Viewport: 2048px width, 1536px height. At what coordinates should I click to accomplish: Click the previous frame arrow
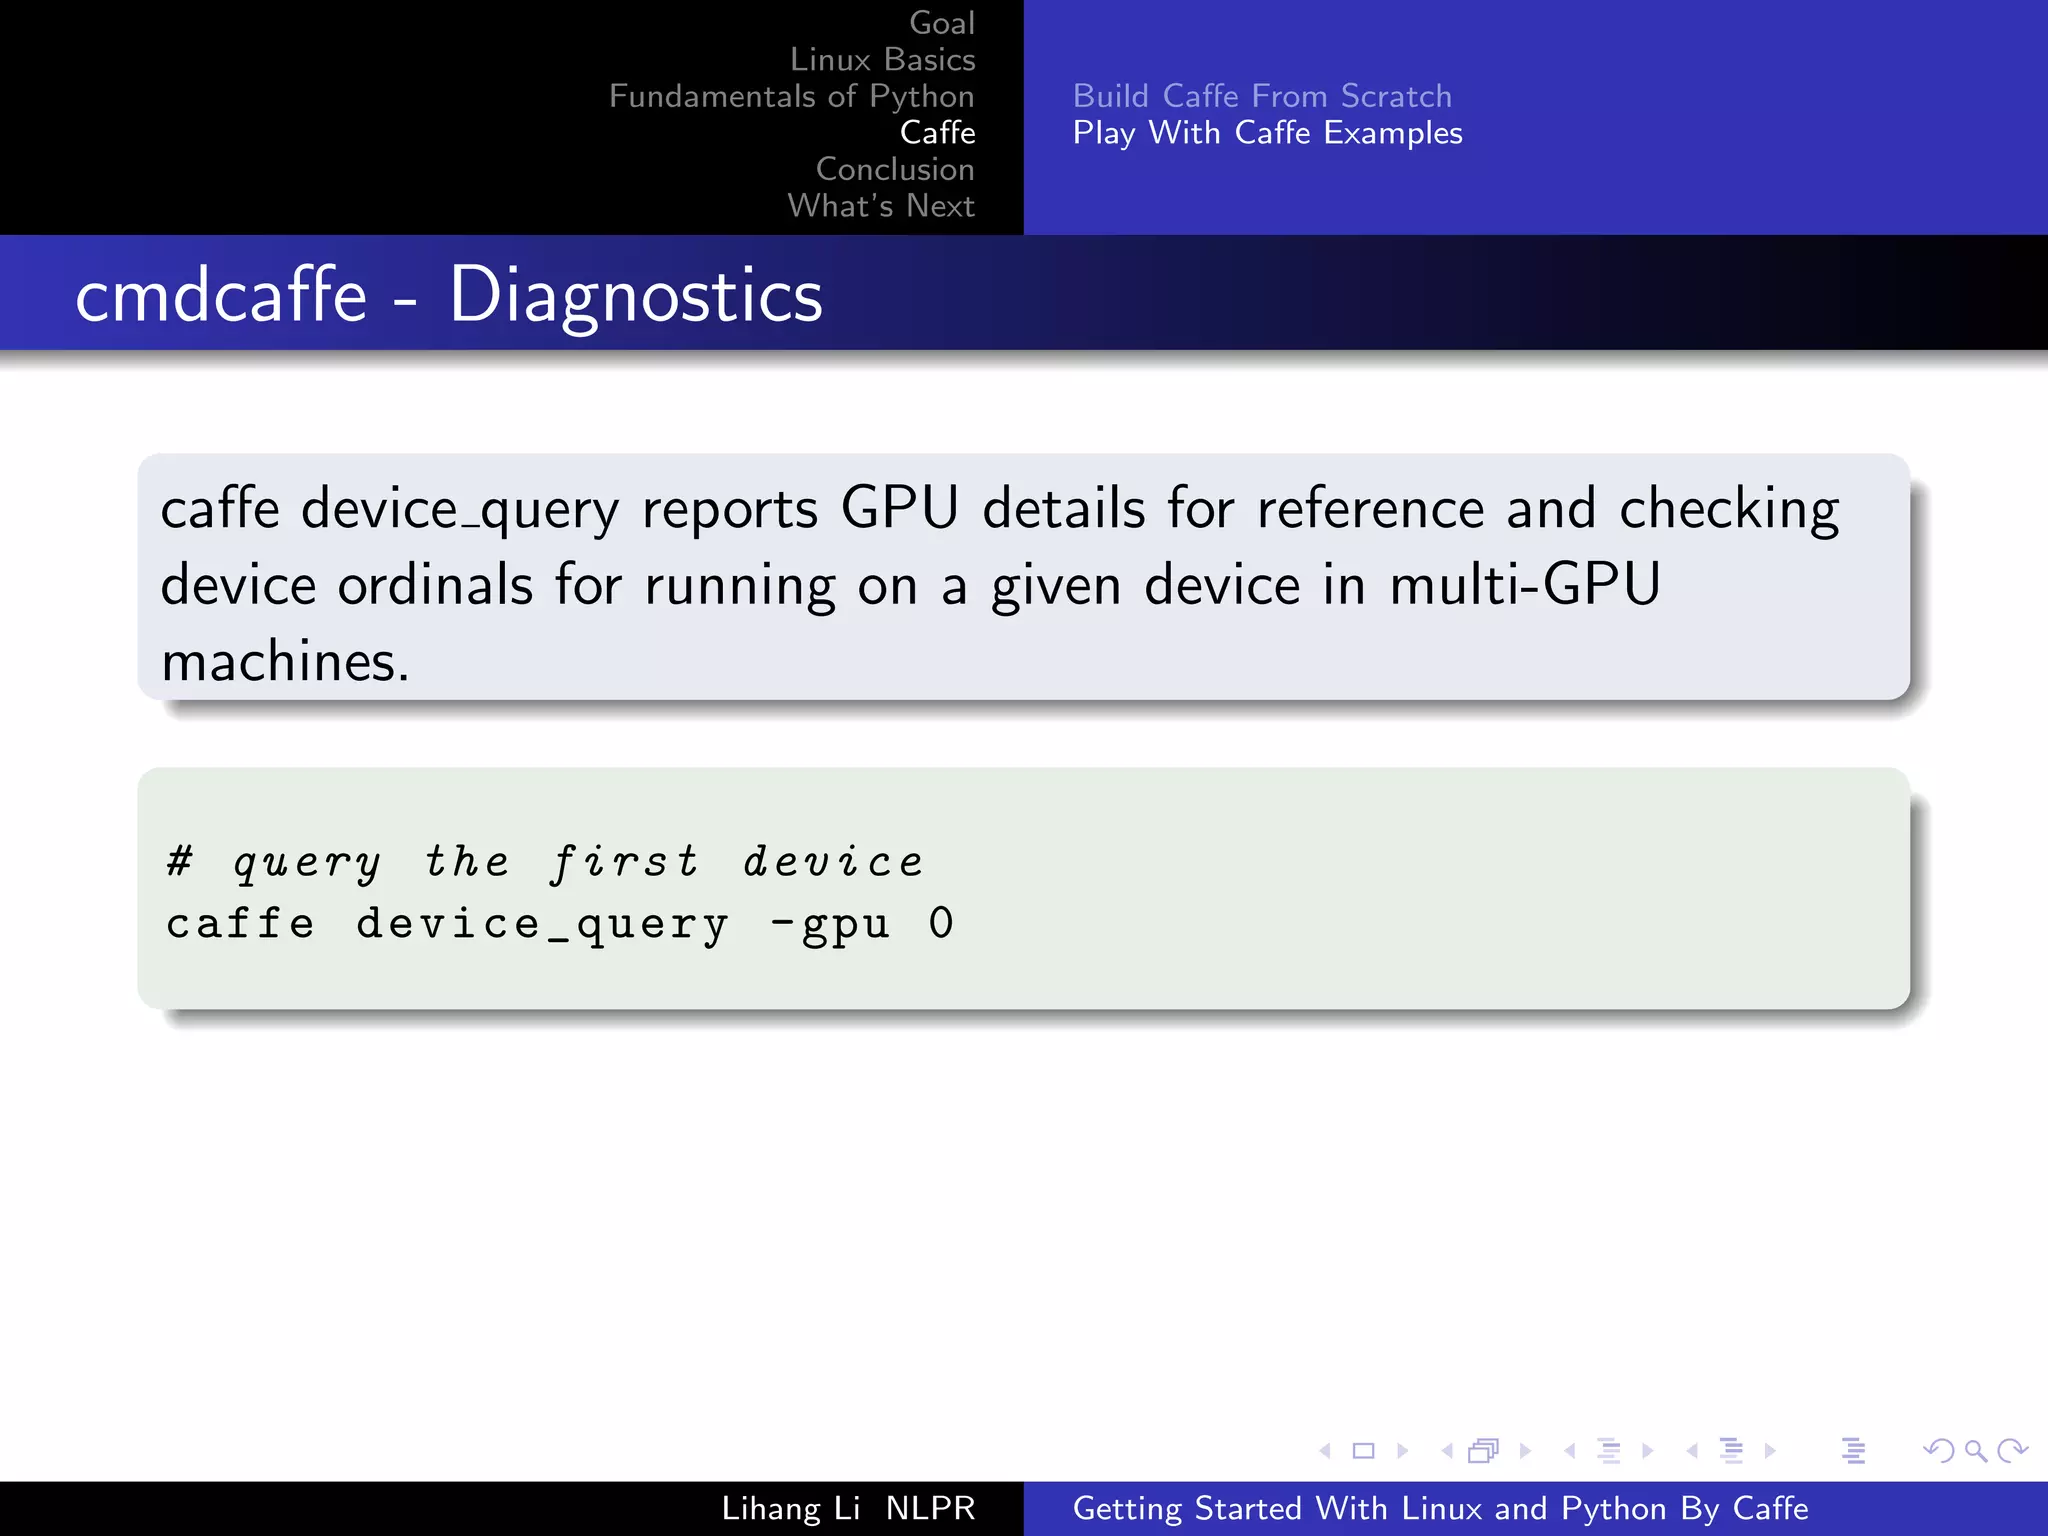[x=1447, y=1450]
